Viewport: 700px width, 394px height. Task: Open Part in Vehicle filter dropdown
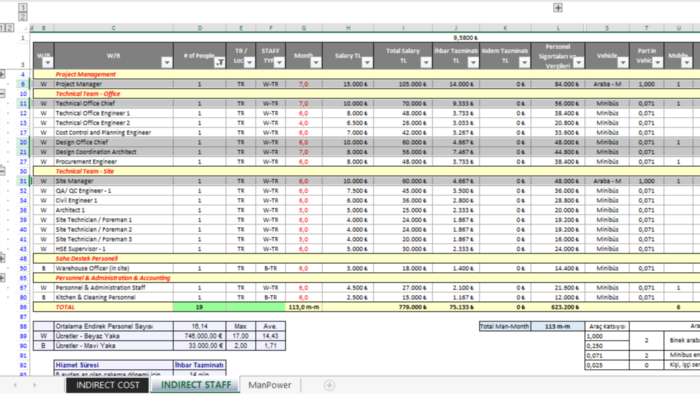pyautogui.click(x=657, y=62)
